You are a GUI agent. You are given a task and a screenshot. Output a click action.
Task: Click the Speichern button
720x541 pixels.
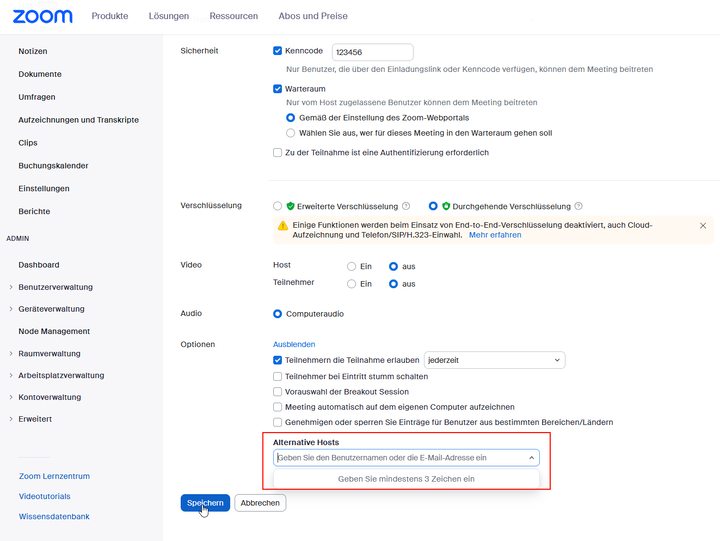click(205, 503)
